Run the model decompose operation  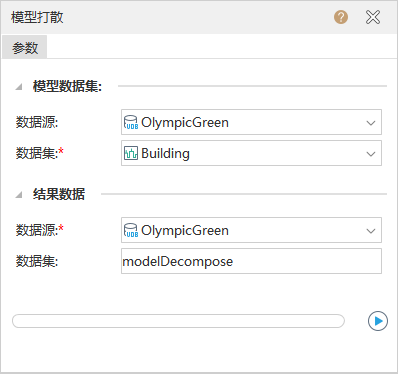click(x=378, y=321)
